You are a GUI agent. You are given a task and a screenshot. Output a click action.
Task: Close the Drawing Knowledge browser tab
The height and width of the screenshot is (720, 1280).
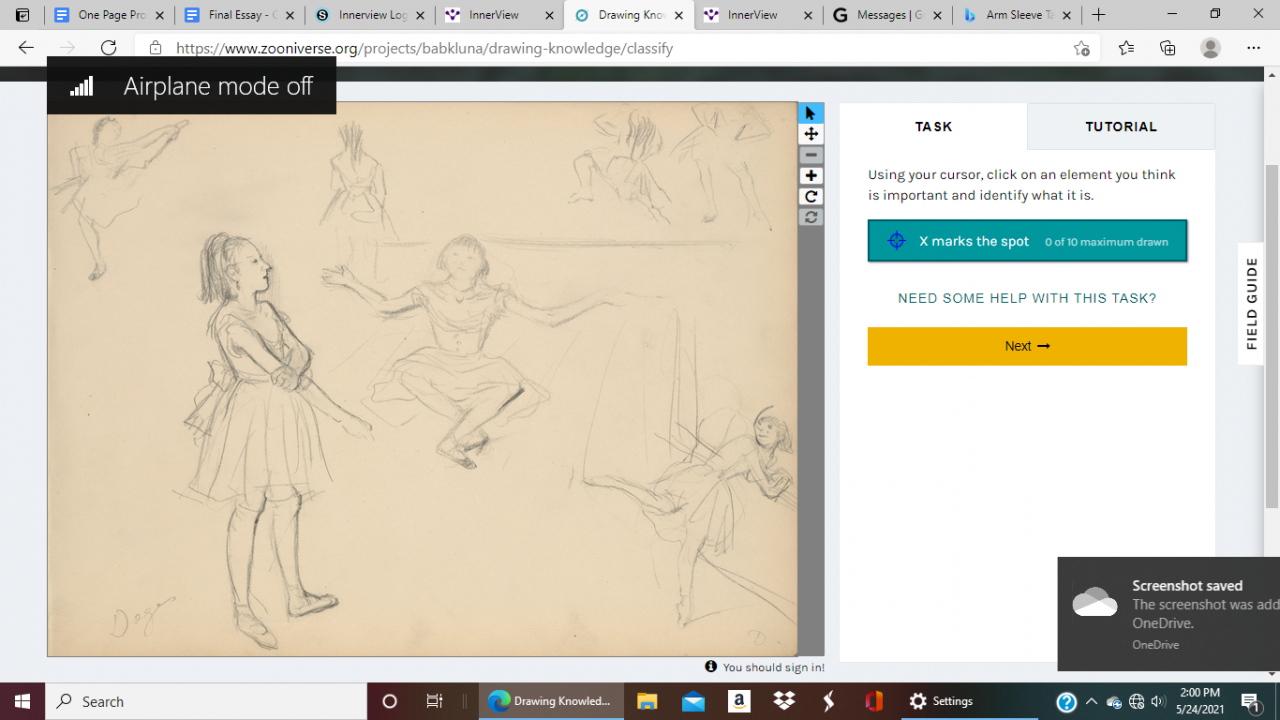point(678,15)
